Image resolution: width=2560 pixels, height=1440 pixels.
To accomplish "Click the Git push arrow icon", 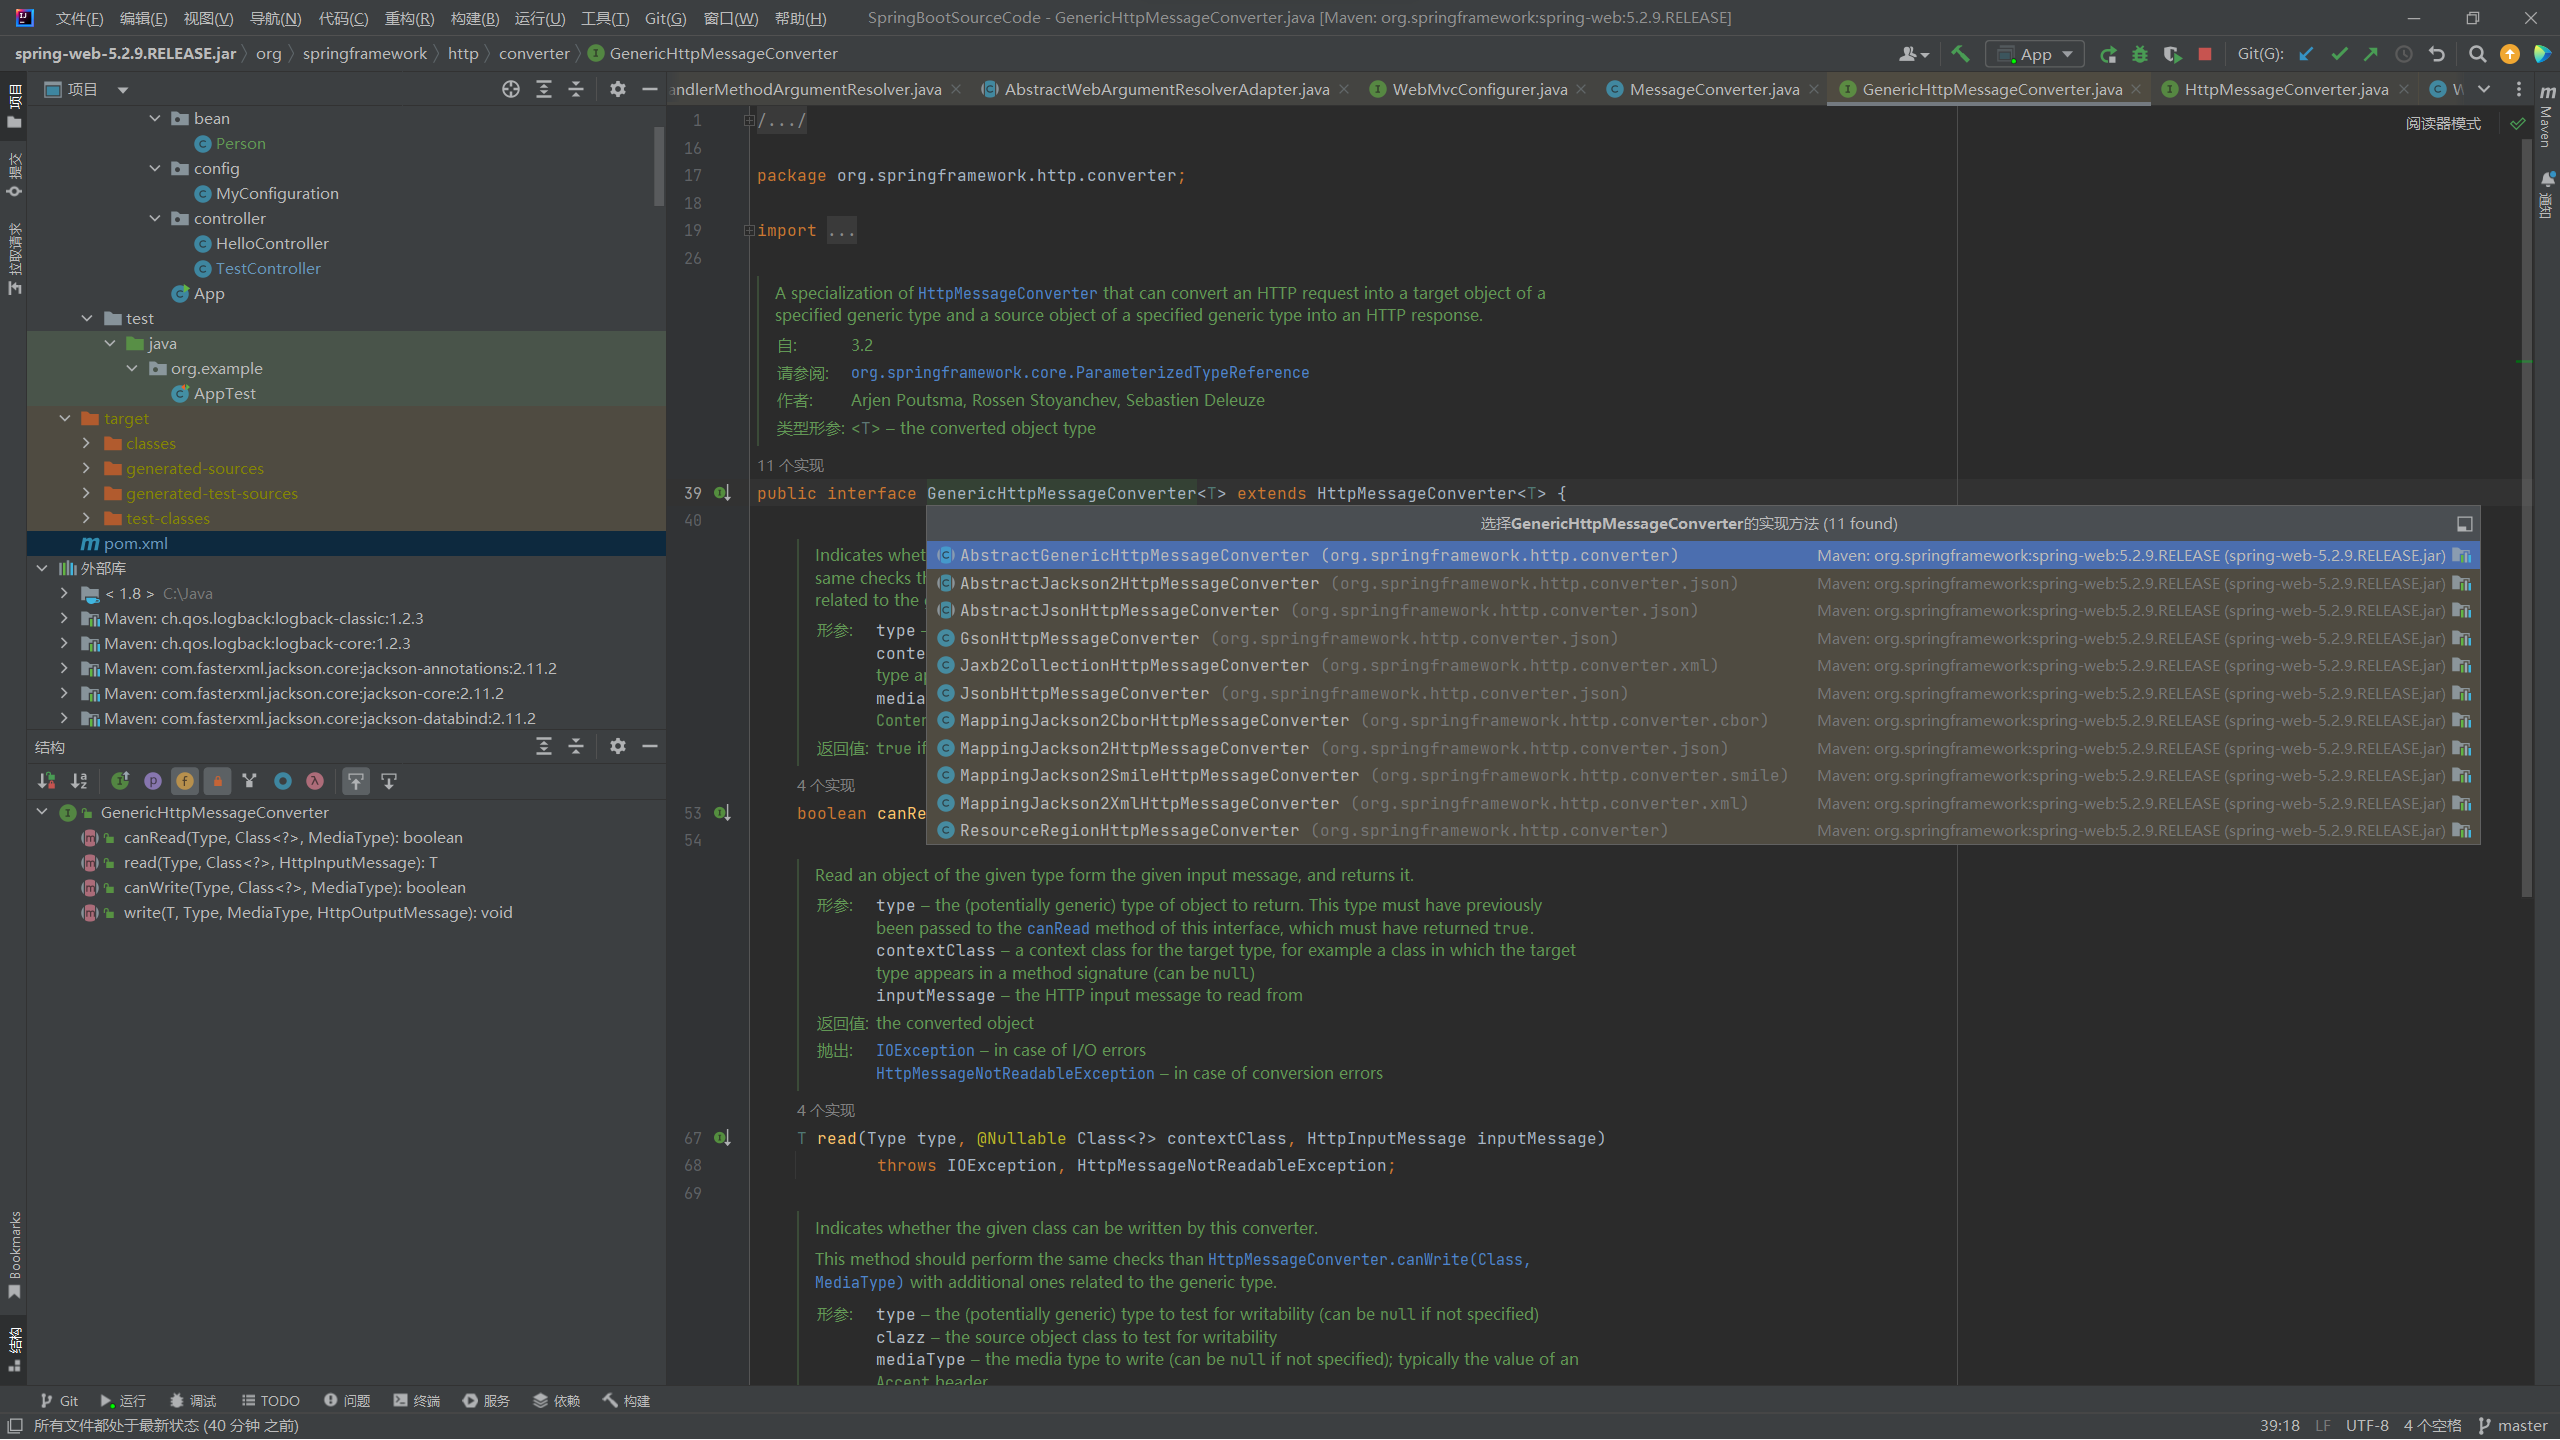I will click(x=2371, y=54).
